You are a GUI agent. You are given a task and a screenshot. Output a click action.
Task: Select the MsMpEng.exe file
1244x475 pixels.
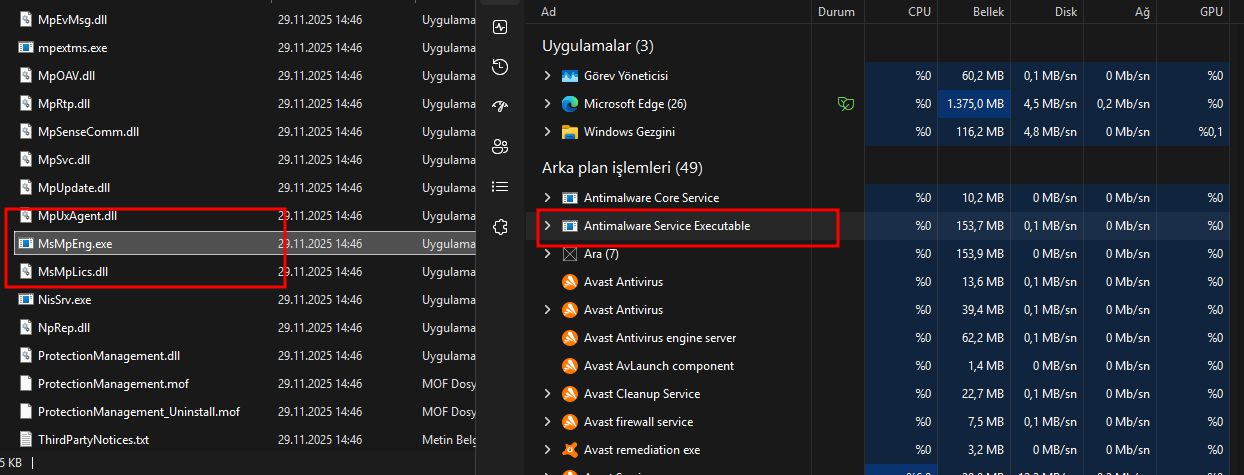click(75, 243)
